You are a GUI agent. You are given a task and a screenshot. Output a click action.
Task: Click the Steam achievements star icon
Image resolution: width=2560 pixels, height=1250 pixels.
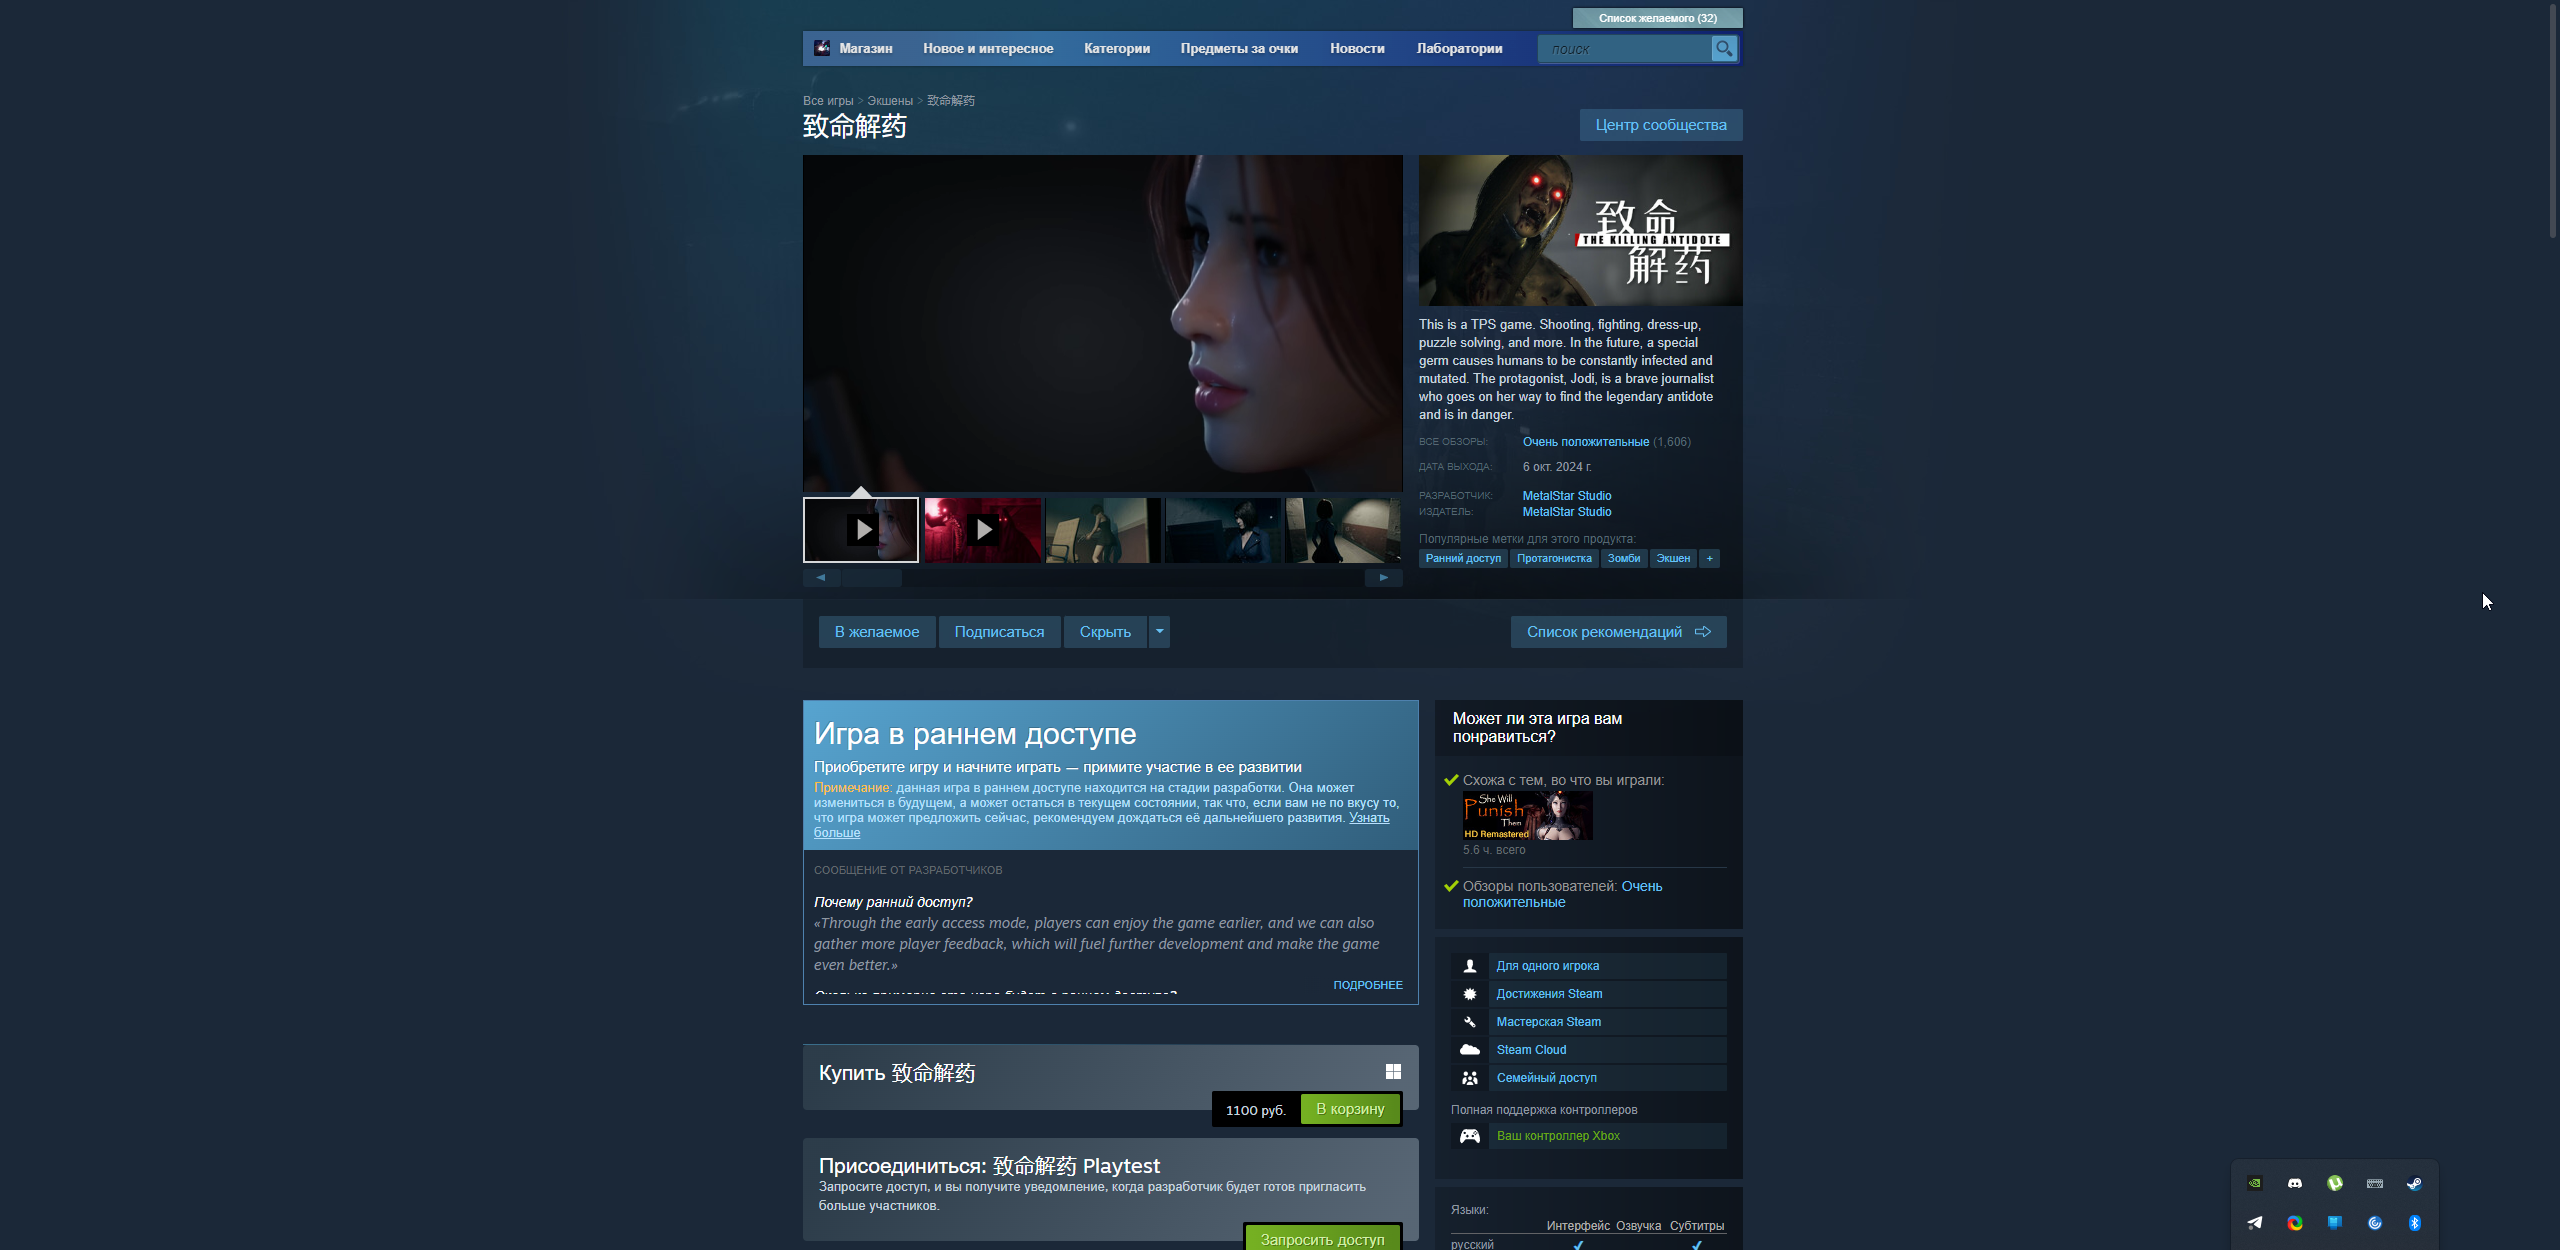[1470, 994]
